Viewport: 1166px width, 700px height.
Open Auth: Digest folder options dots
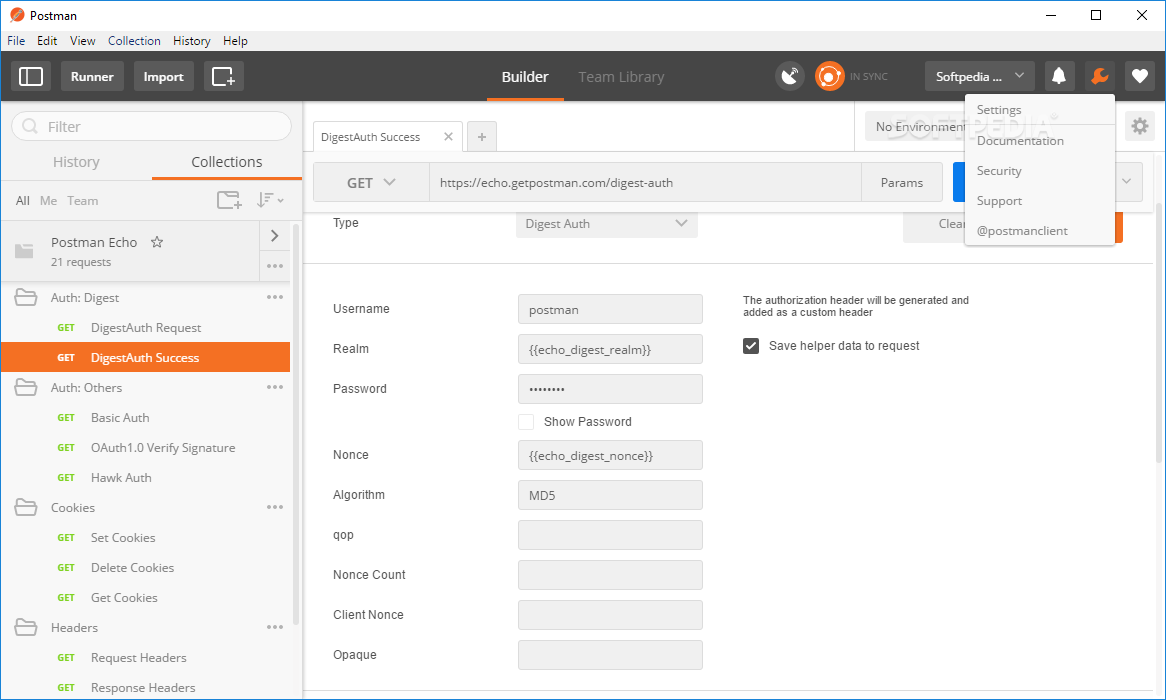pyautogui.click(x=274, y=298)
